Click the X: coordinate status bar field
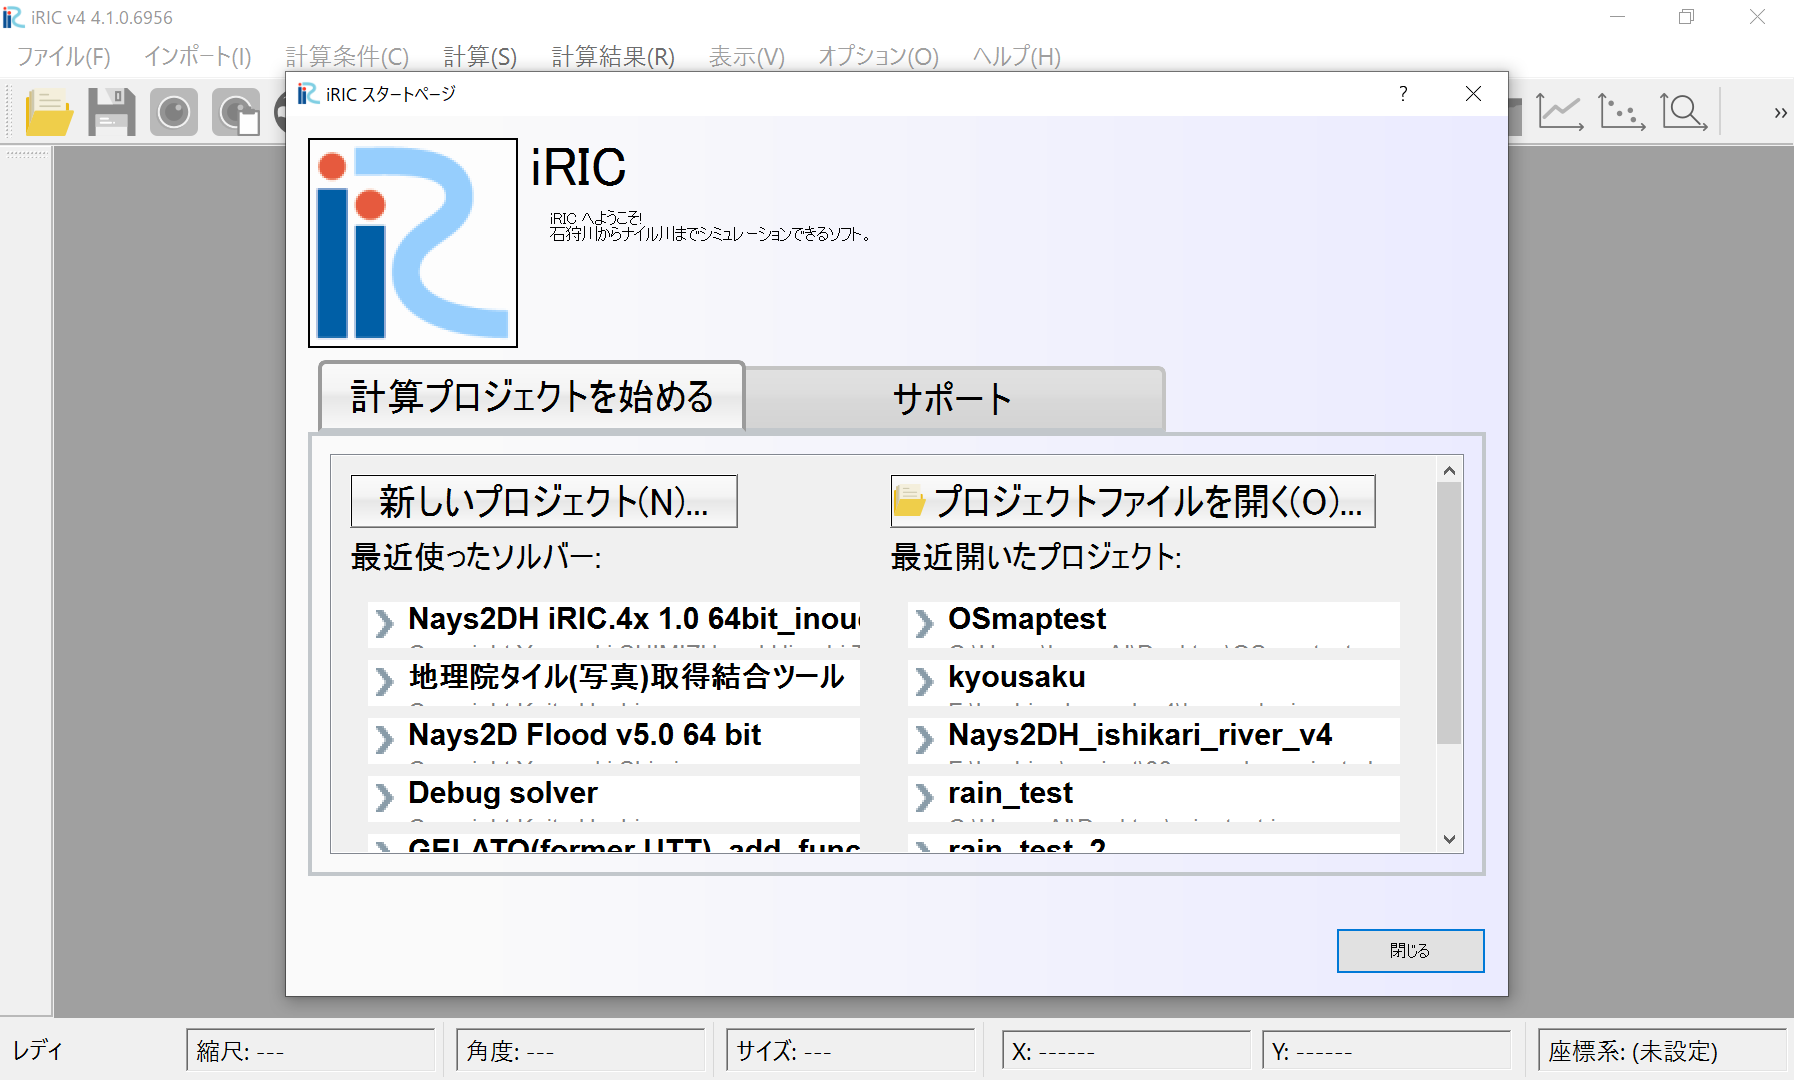 coord(1126,1051)
